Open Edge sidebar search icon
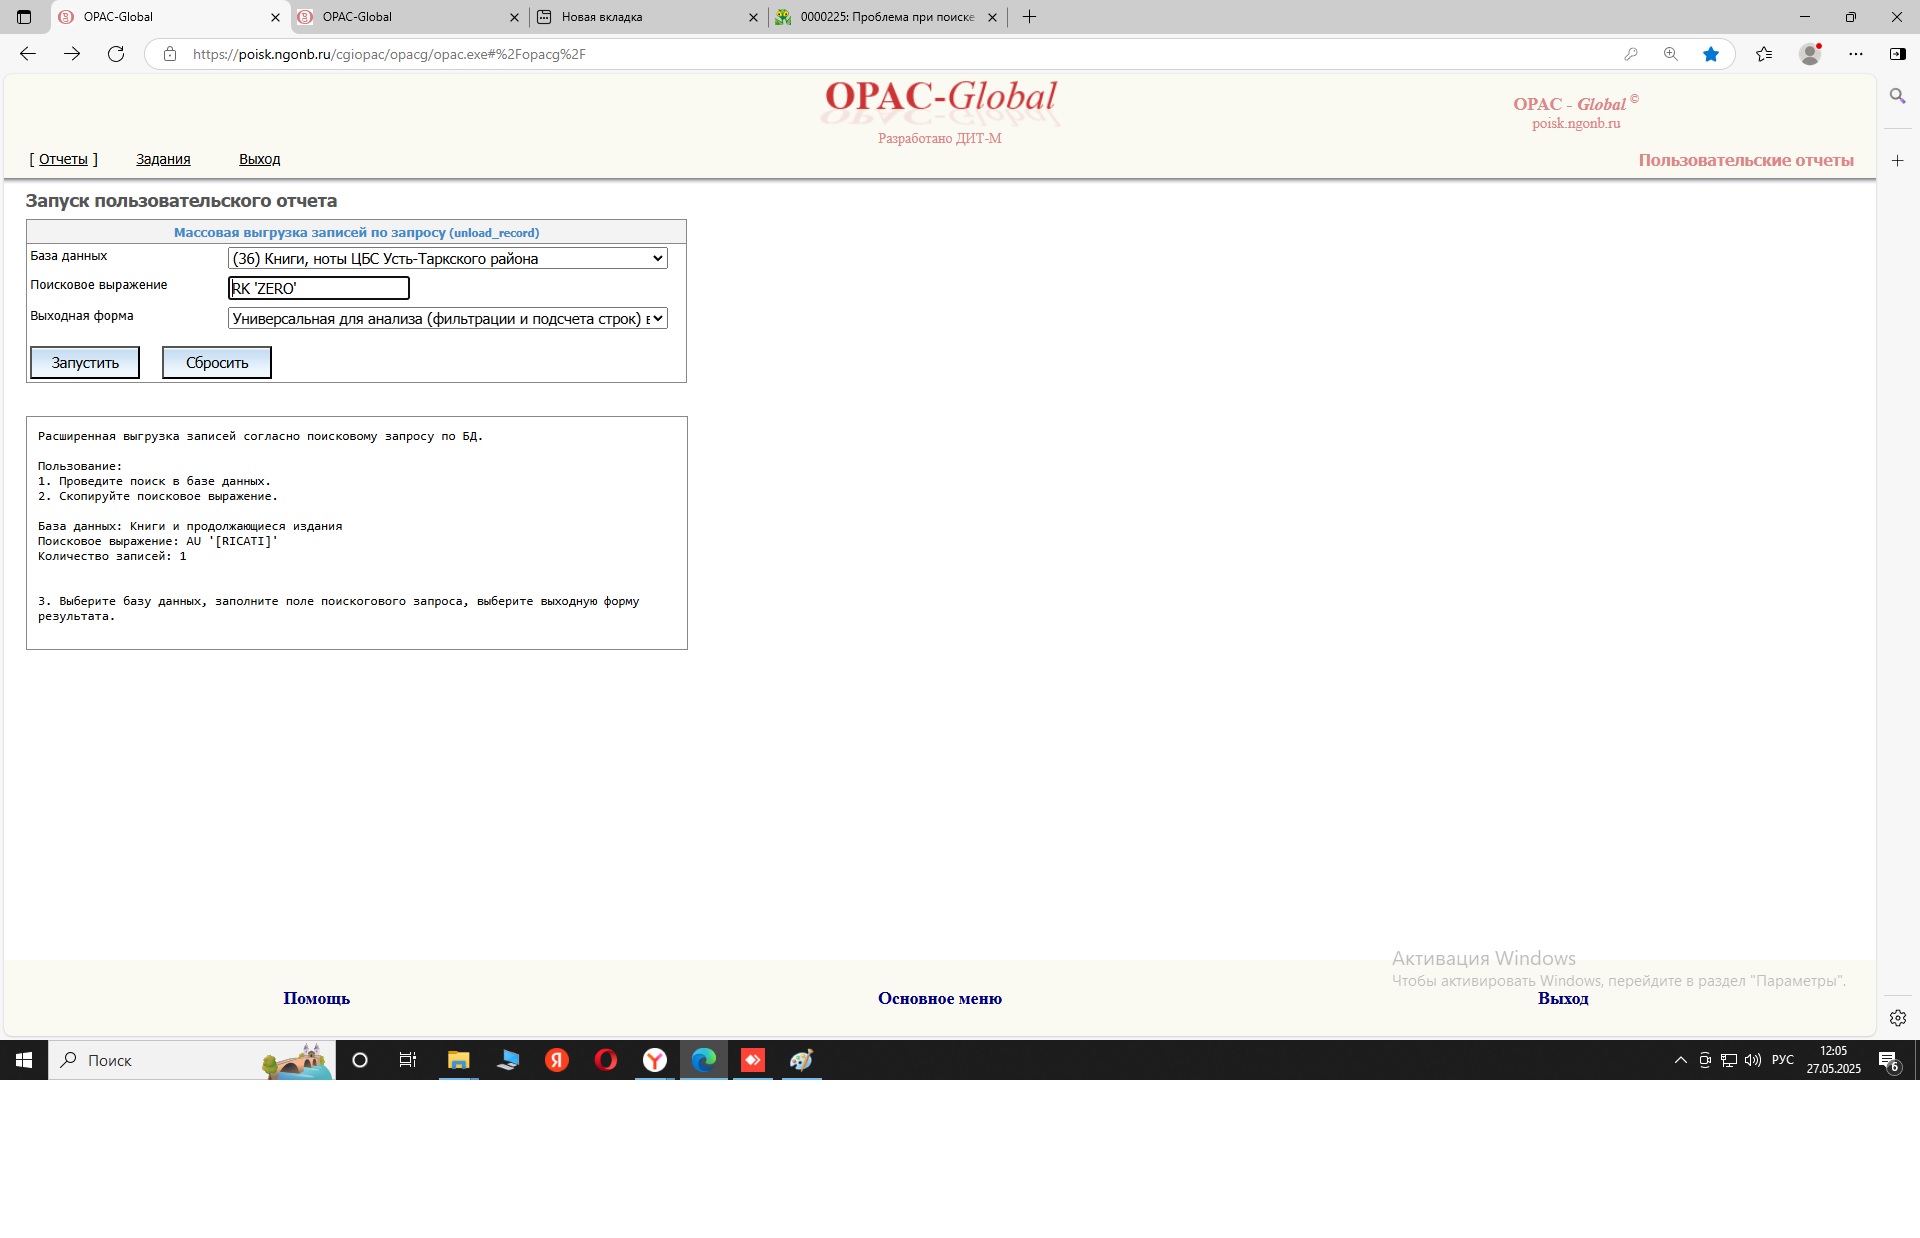Viewport: 1920px width, 1238px height. [x=1897, y=96]
